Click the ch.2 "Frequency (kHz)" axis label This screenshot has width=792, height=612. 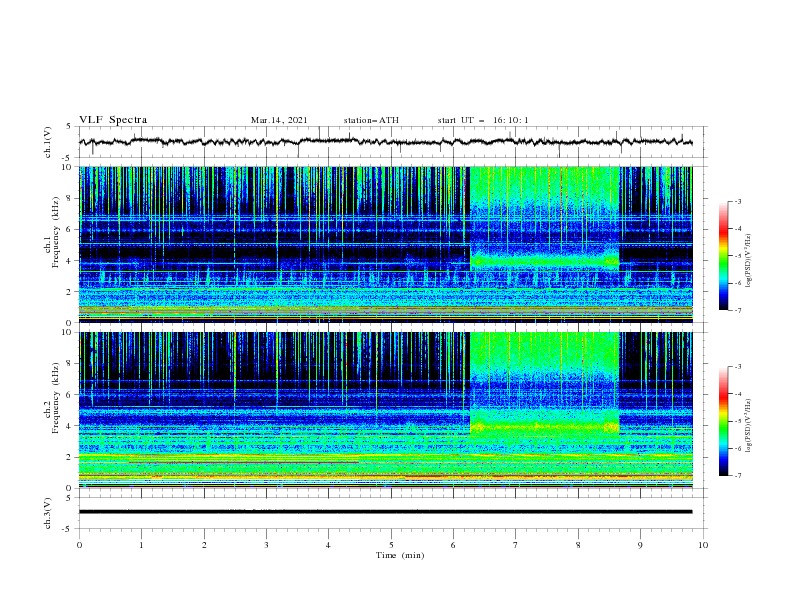[56, 397]
